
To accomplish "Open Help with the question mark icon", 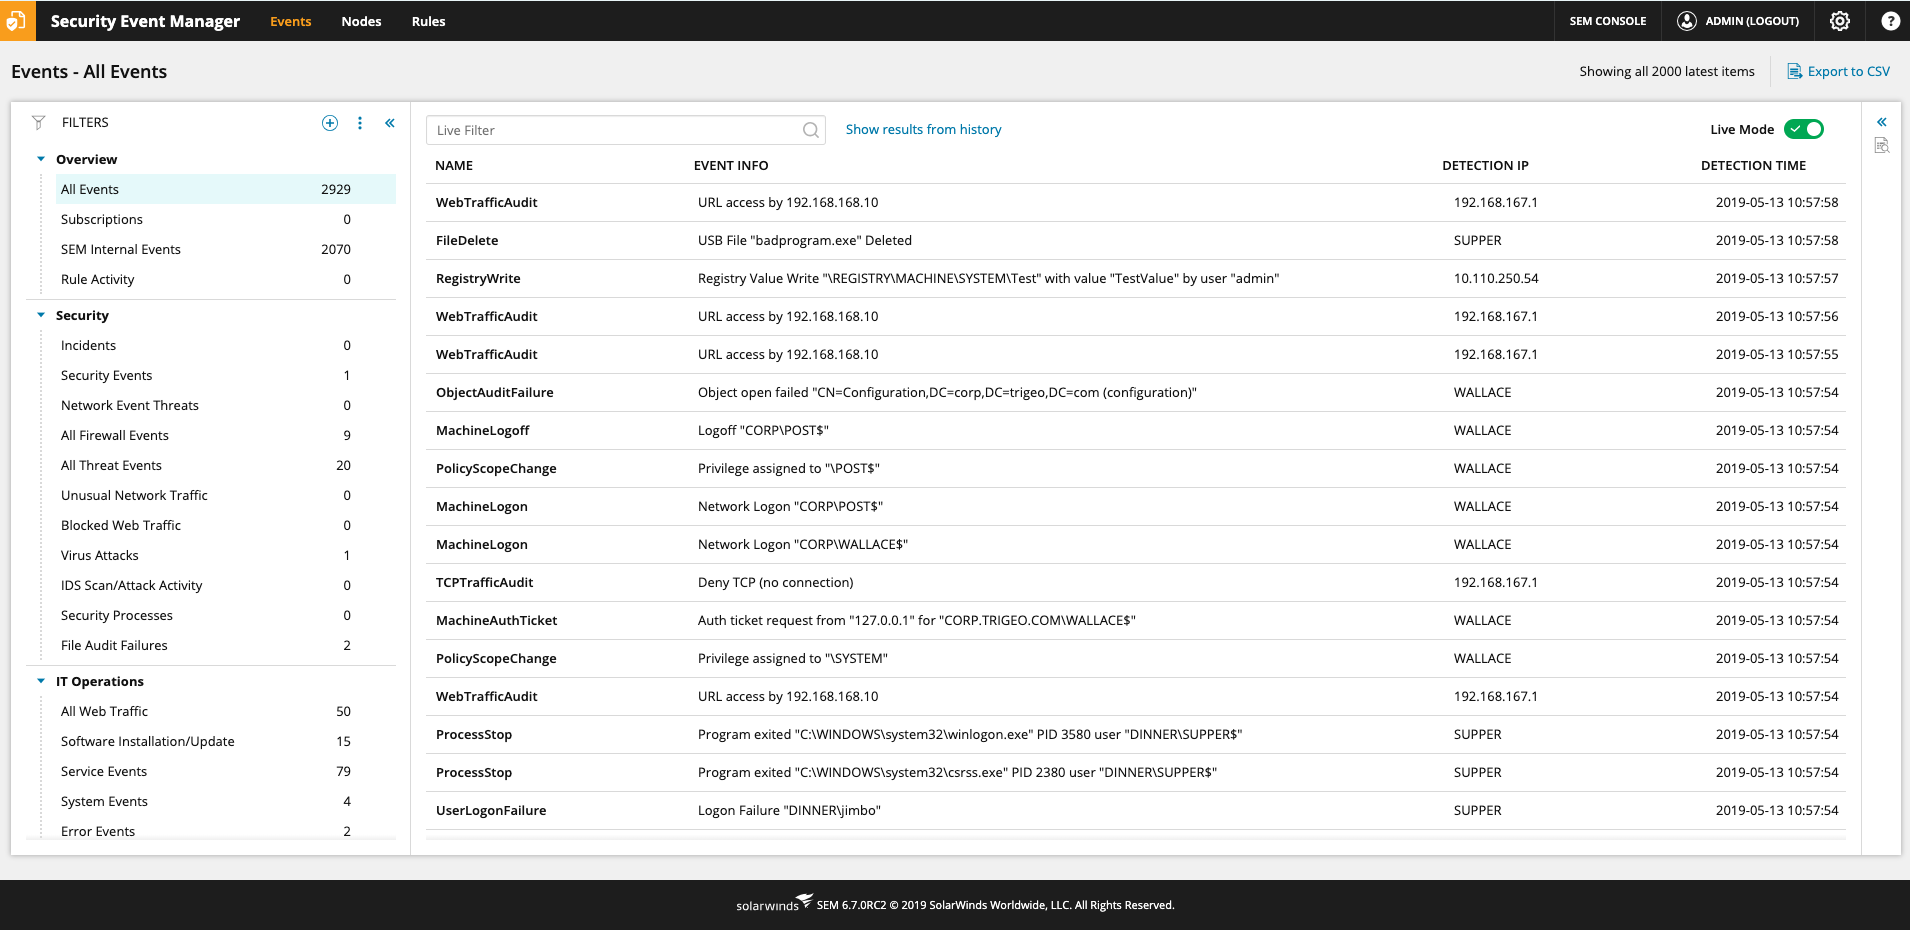I will pos(1890,21).
